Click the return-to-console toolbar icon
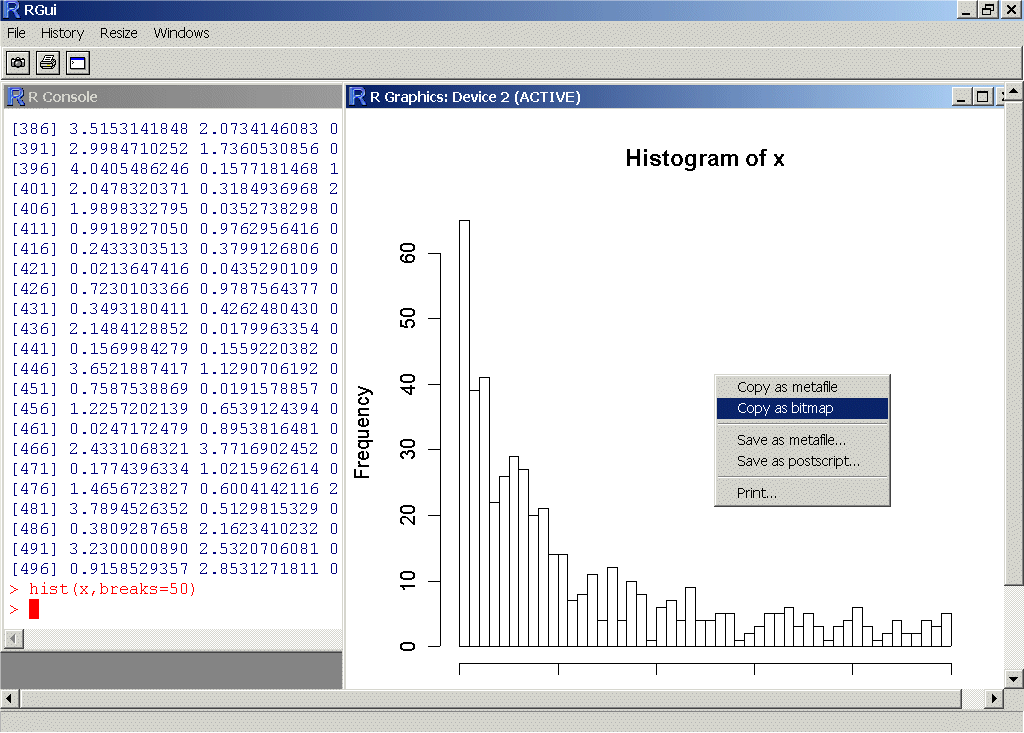 click(78, 63)
